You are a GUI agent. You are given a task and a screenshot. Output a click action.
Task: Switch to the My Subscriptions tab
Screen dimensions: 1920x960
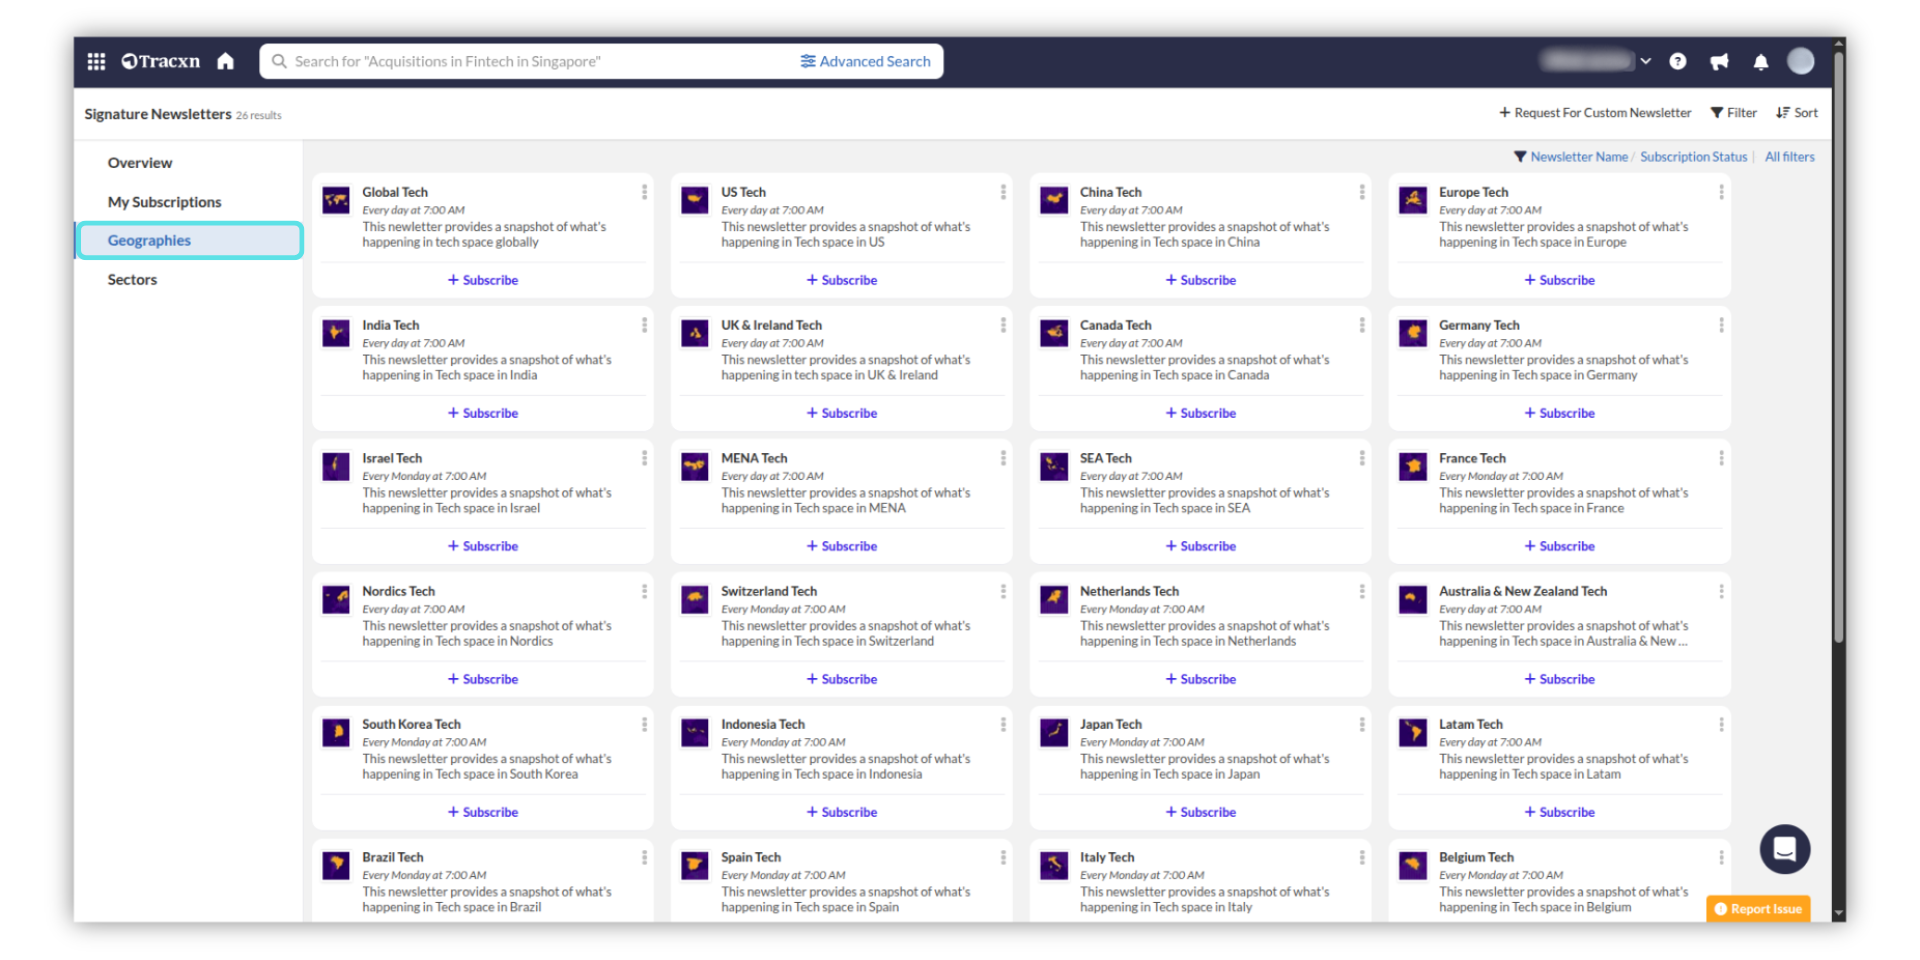pyautogui.click(x=164, y=202)
